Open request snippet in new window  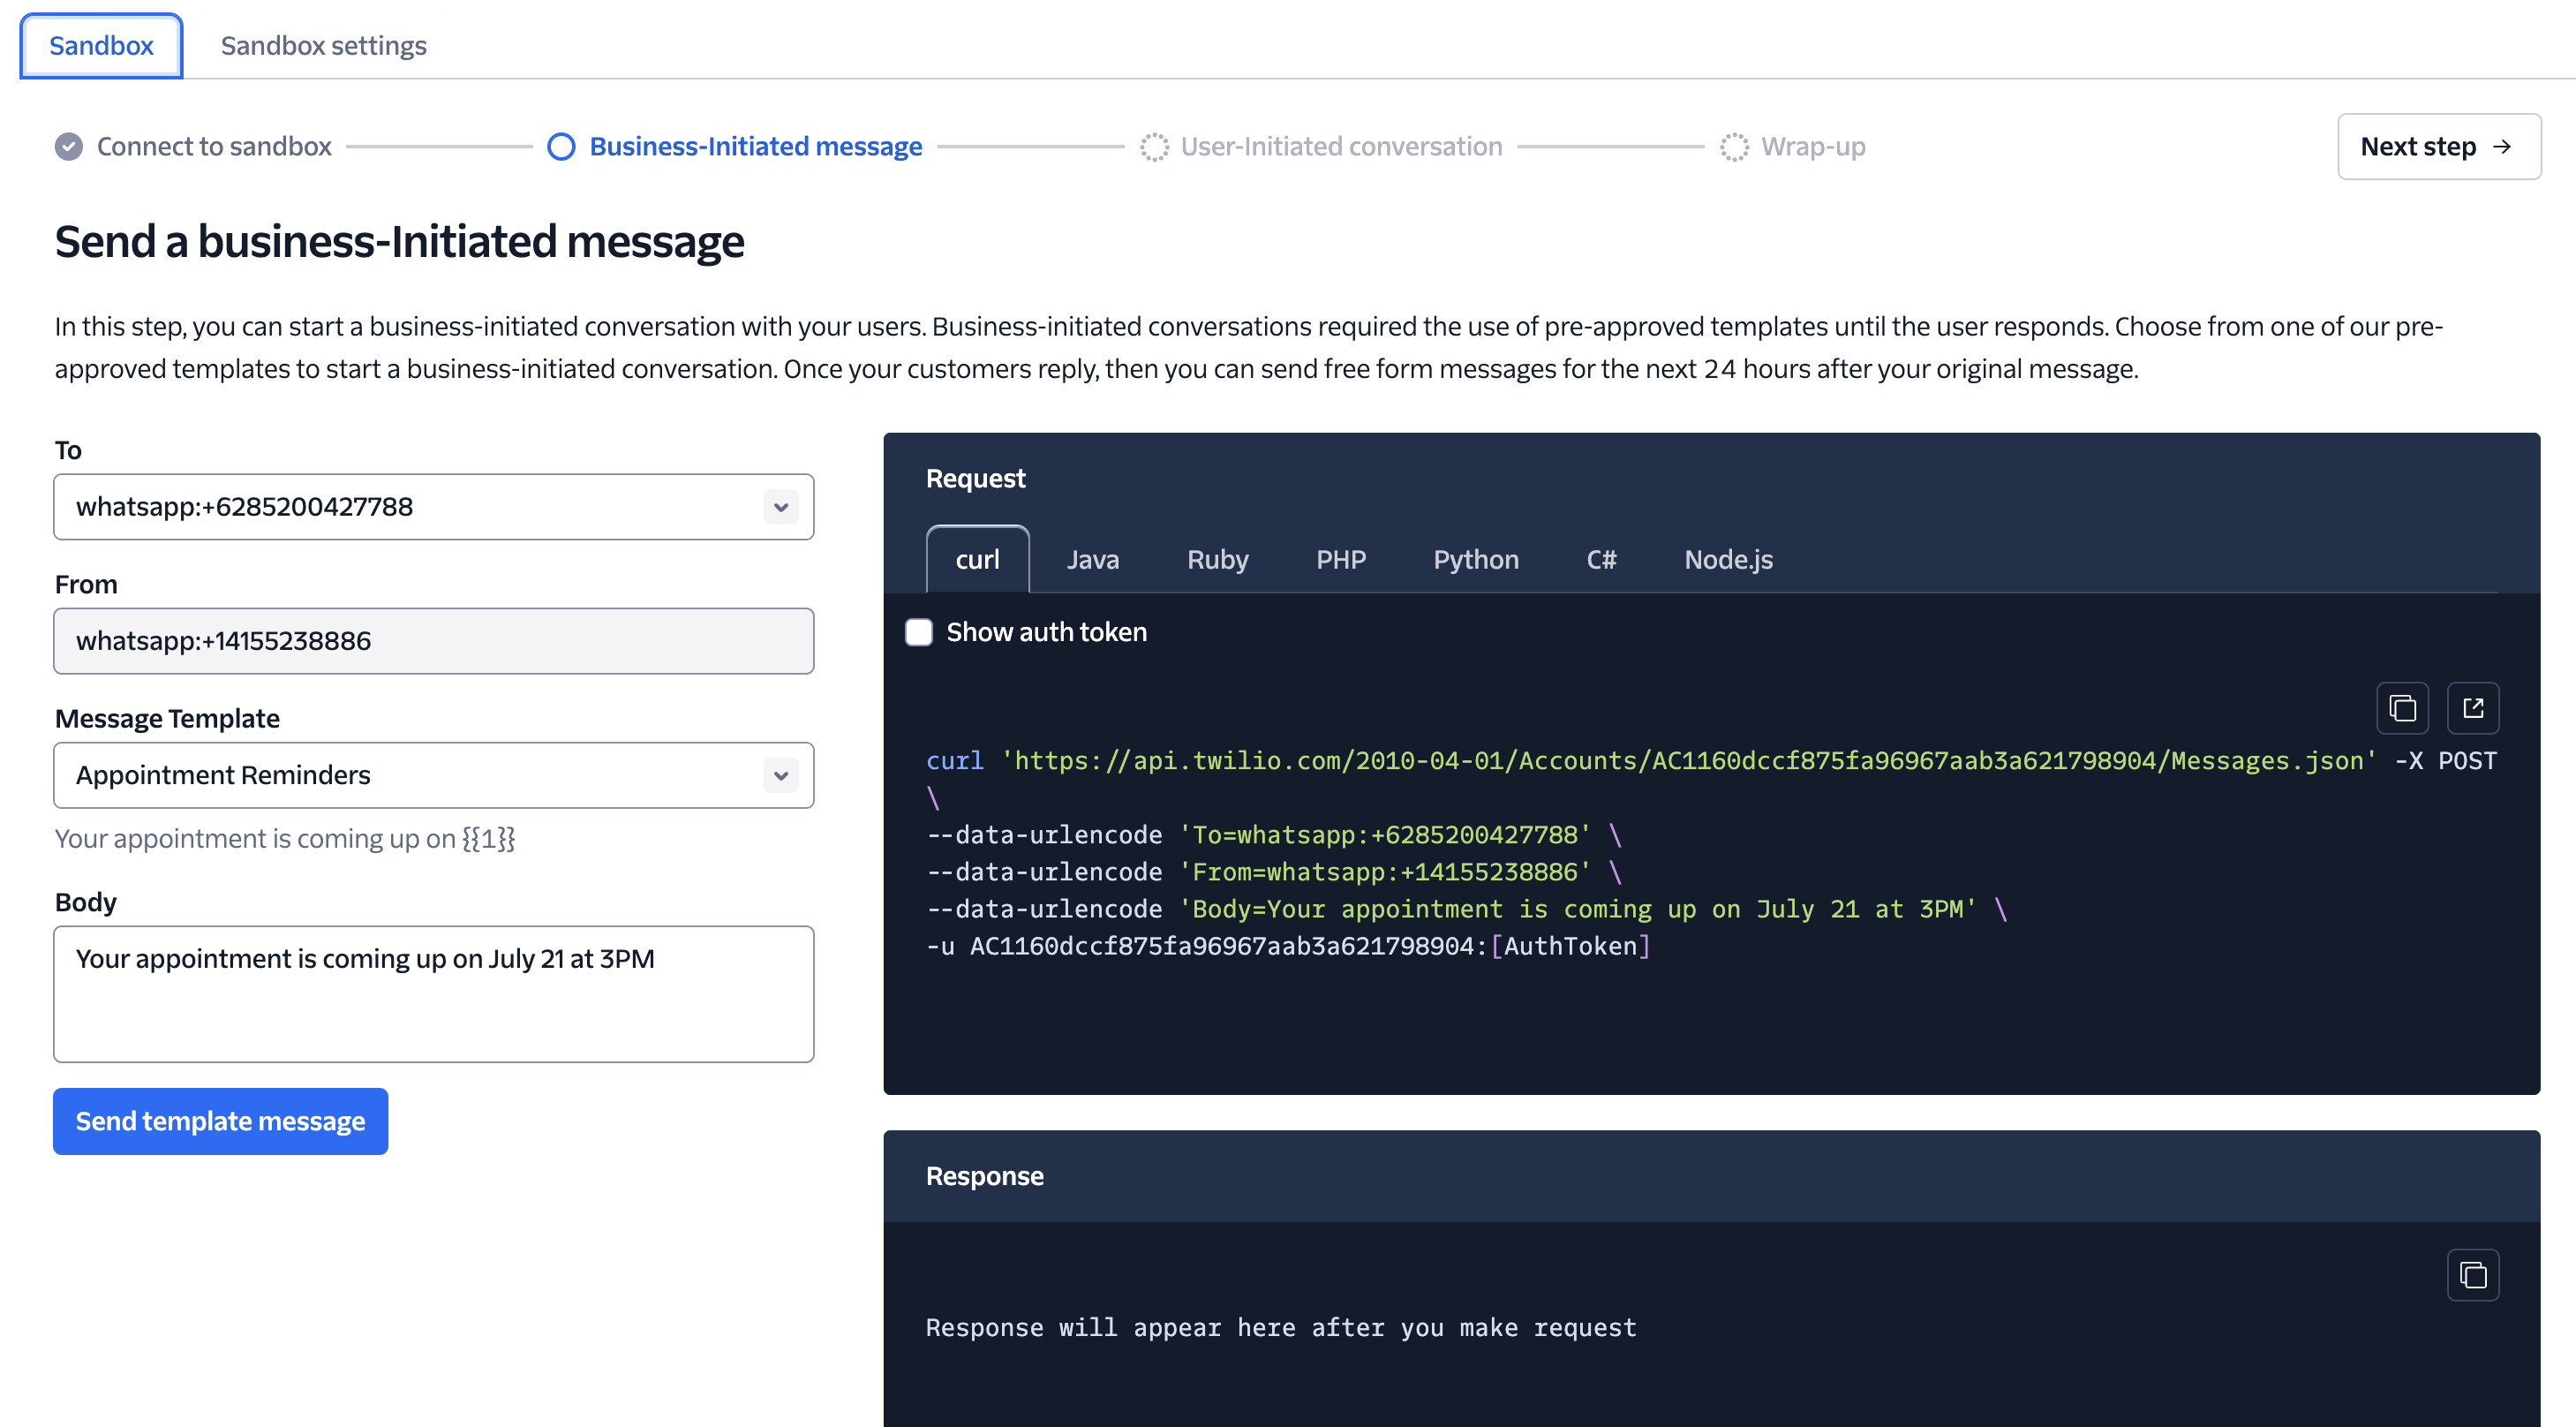tap(2473, 707)
